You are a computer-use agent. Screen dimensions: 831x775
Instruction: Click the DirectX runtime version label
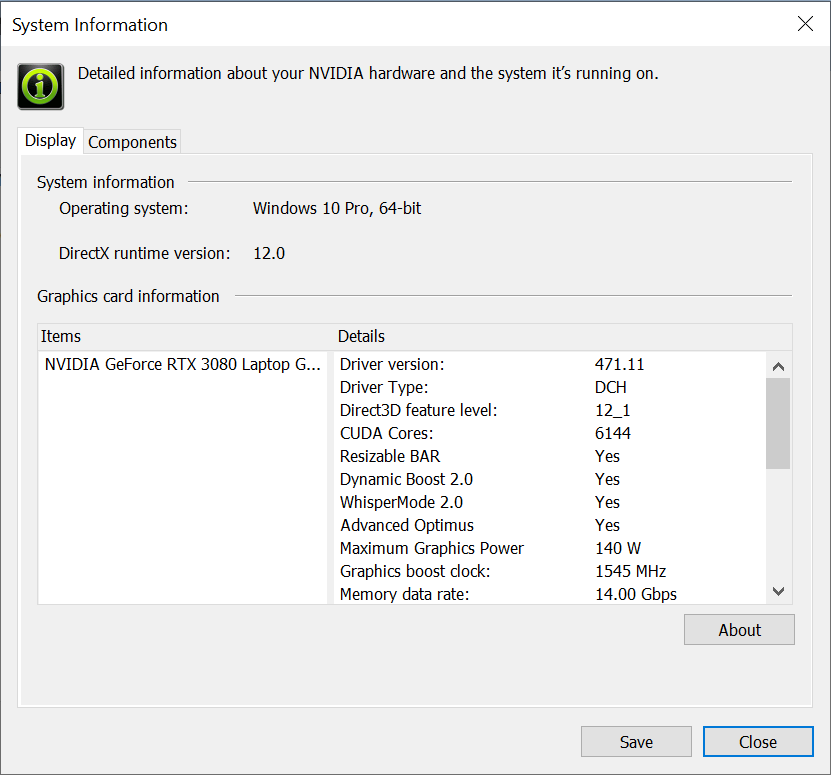(x=145, y=253)
